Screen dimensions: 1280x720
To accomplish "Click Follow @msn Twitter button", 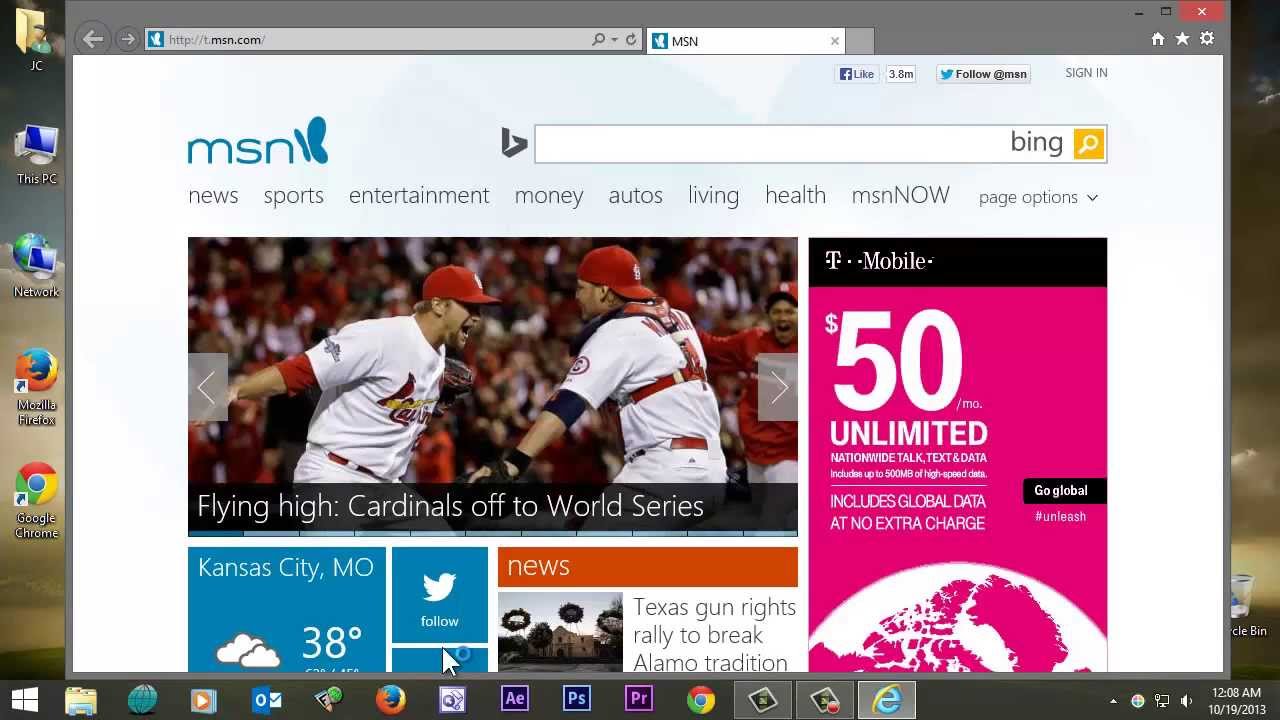I will pyautogui.click(x=983, y=74).
